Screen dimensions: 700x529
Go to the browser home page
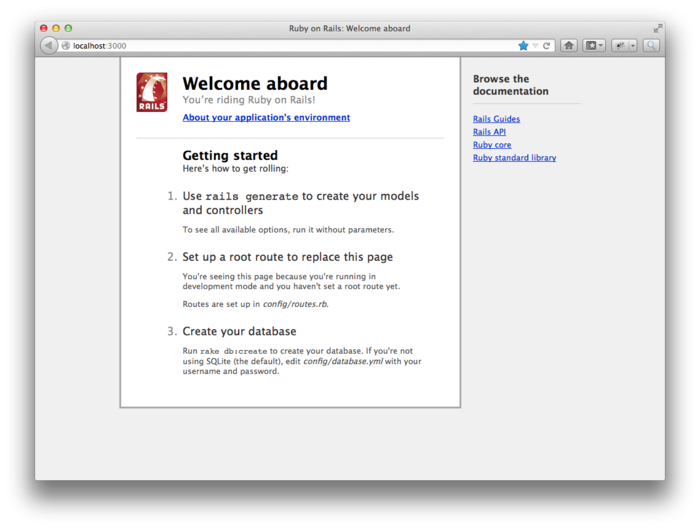569,45
